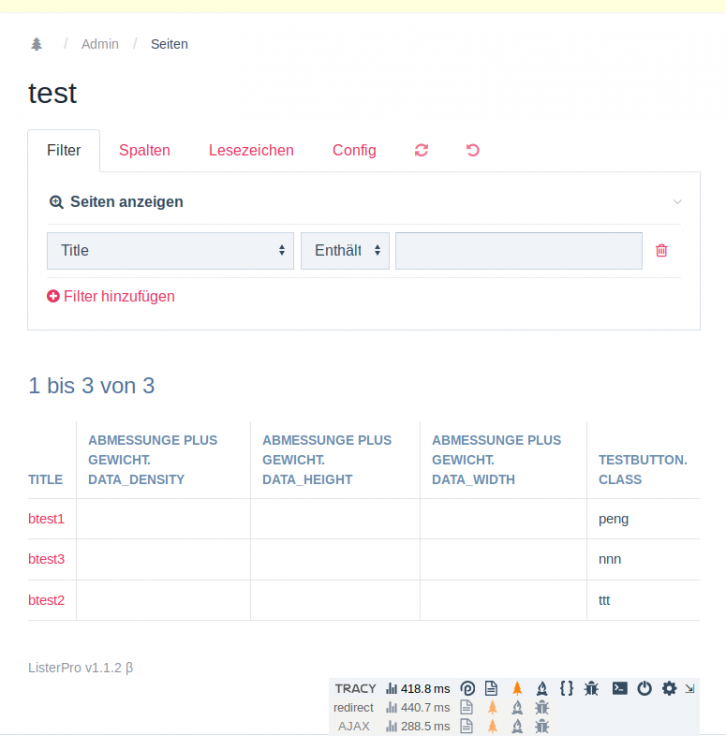
Task: Open the Enthält operator dropdown
Action: click(x=345, y=251)
